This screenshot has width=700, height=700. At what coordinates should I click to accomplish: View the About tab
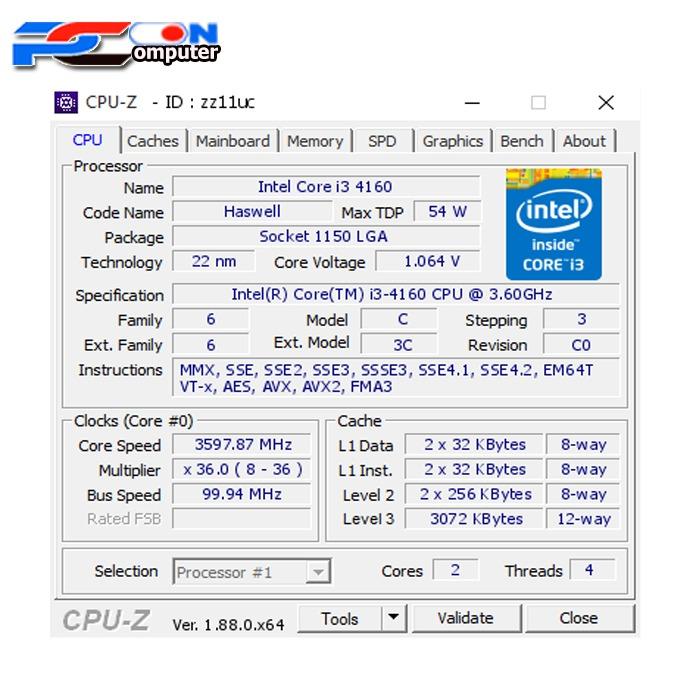(584, 141)
